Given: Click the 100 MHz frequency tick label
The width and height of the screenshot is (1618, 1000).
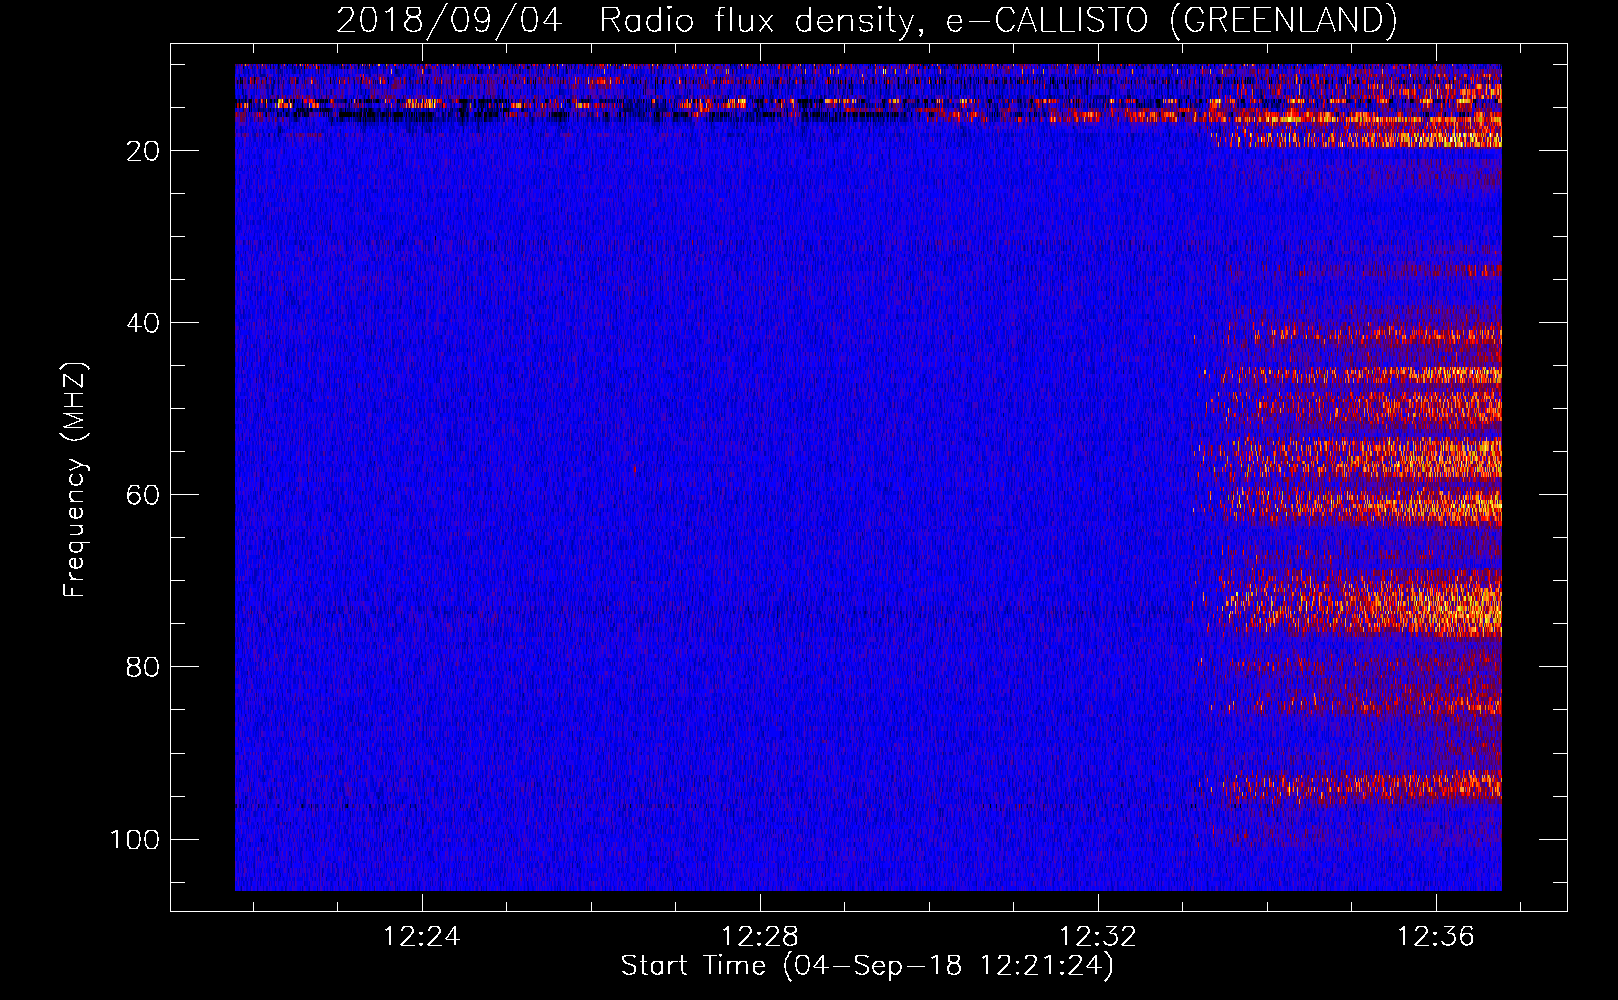Looking at the screenshot, I should 135,839.
